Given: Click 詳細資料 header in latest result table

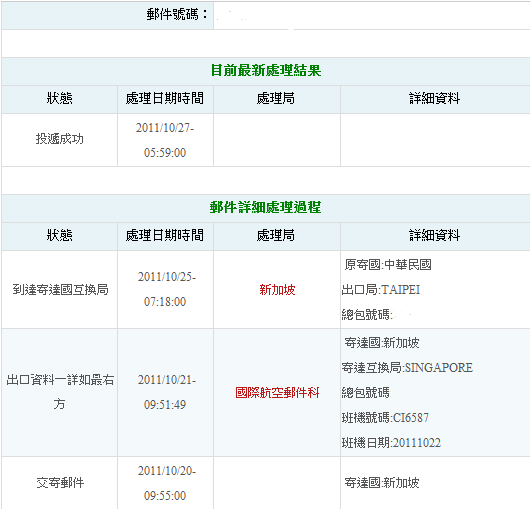Looking at the screenshot, I should click(434, 99).
